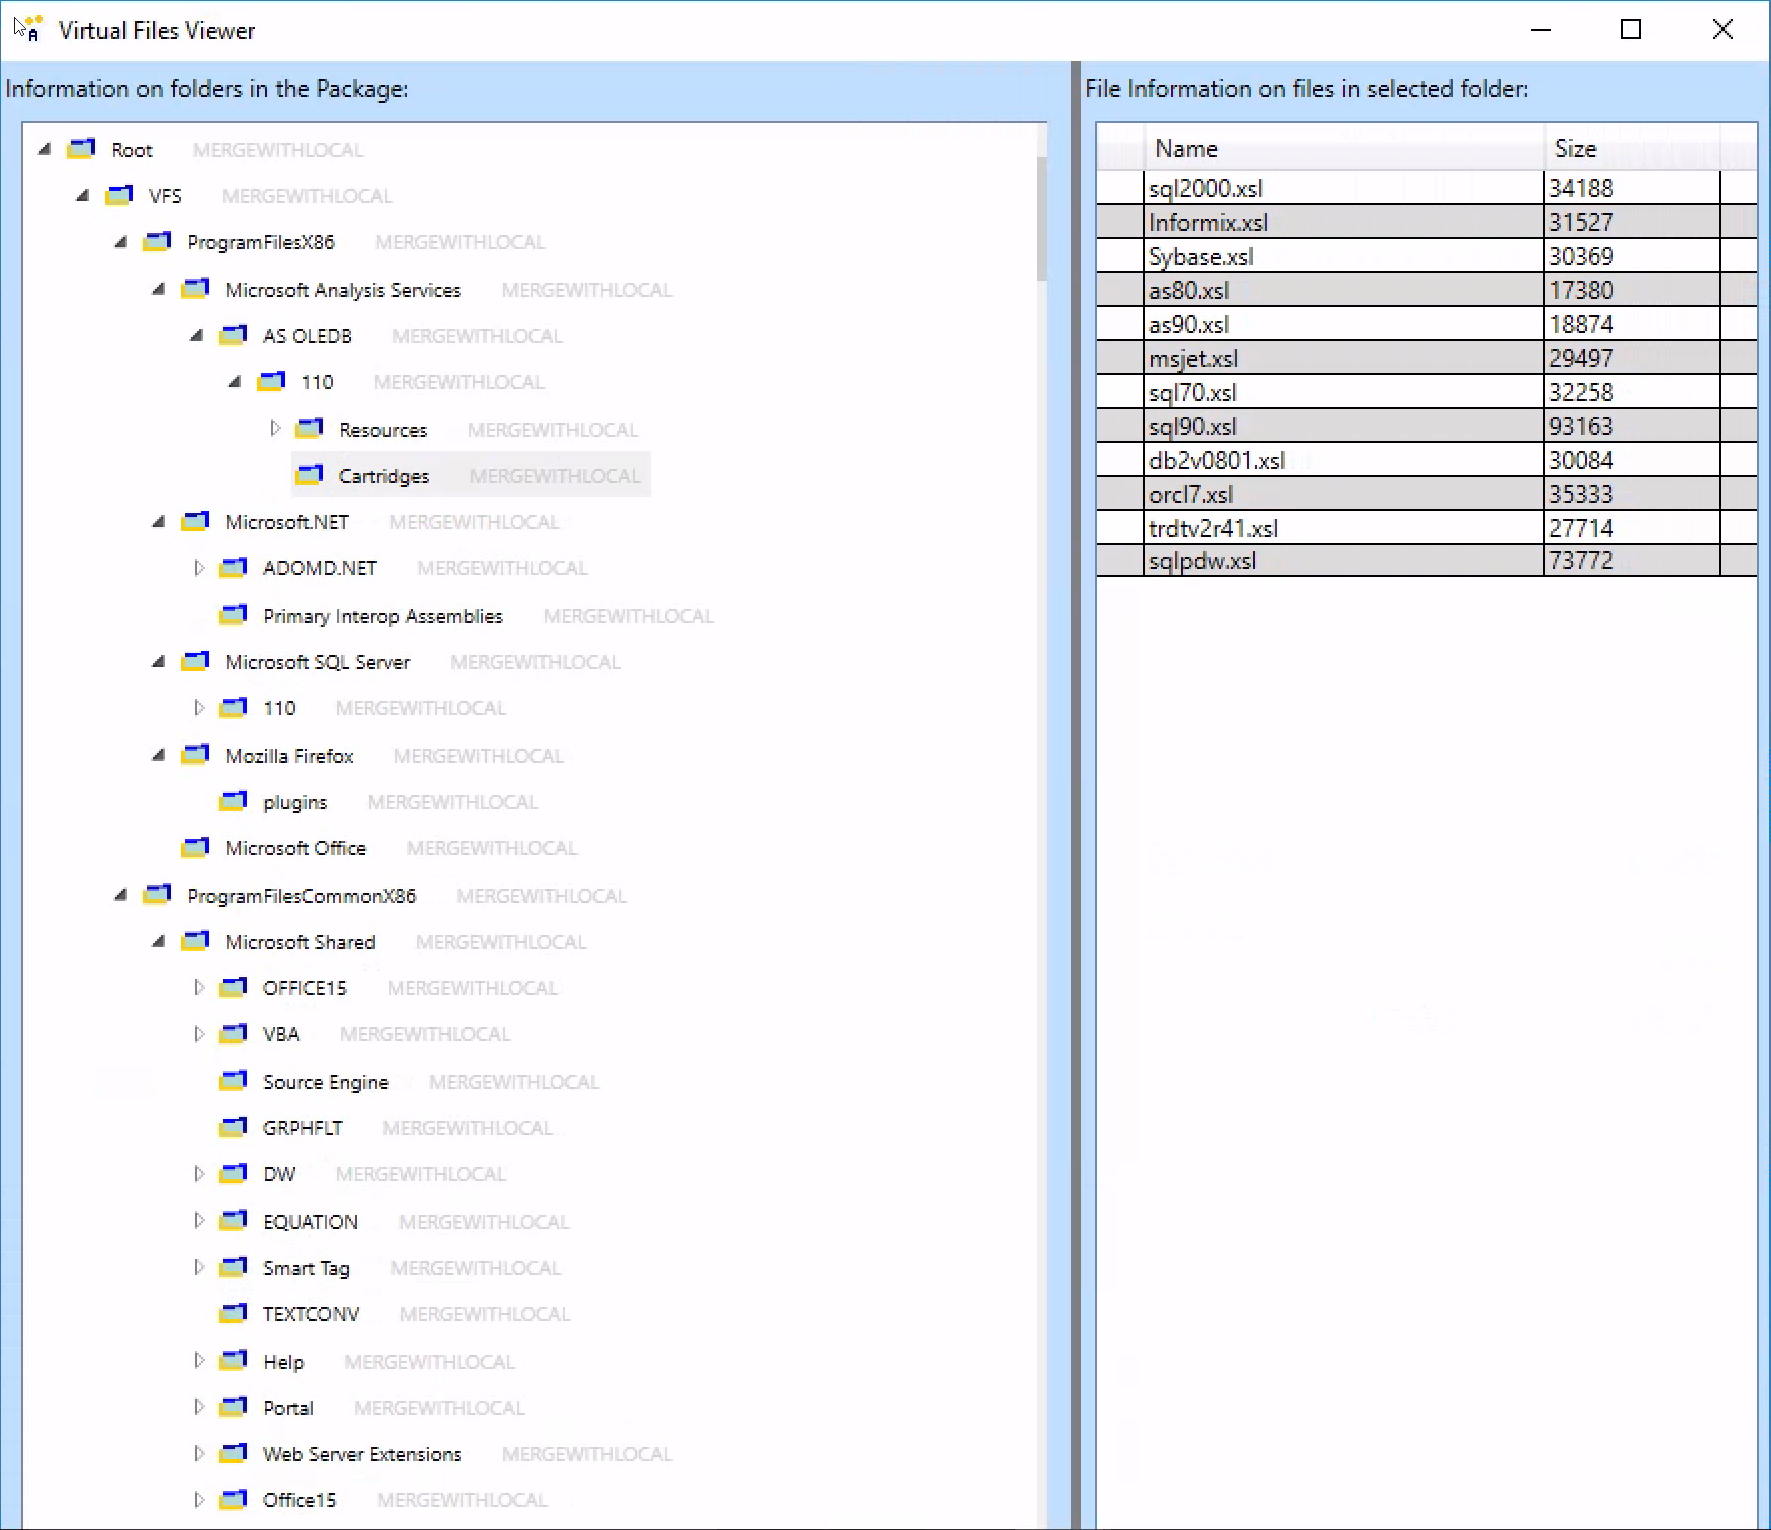The width and height of the screenshot is (1771, 1530).
Task: Collapse the Root tree node
Action: coord(44,149)
